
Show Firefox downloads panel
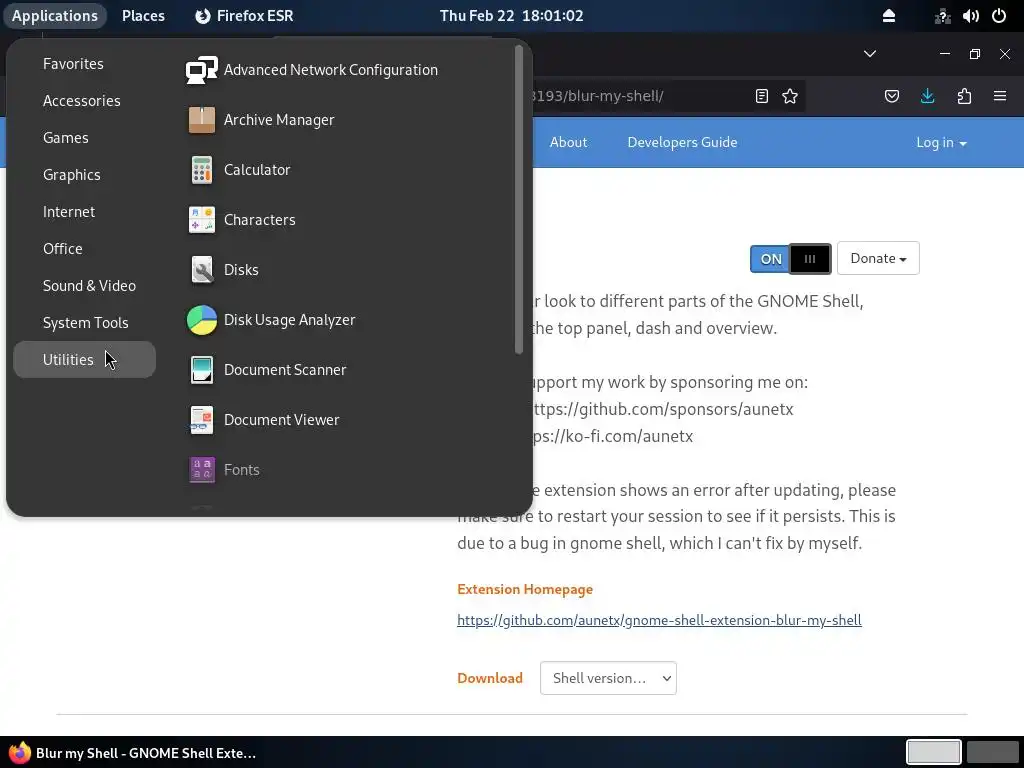(927, 96)
